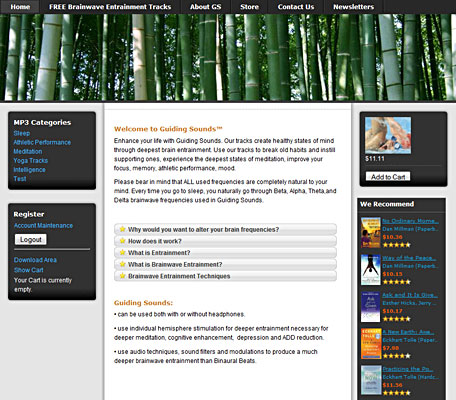
Task: Click the $7.08 book price
Action: click(x=391, y=348)
